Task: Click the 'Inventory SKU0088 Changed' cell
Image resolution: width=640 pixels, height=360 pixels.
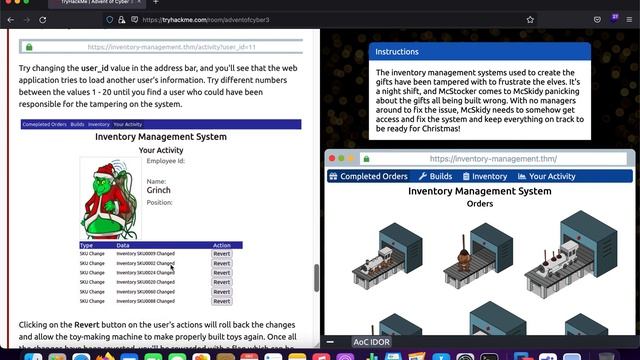Action: [x=146, y=301]
